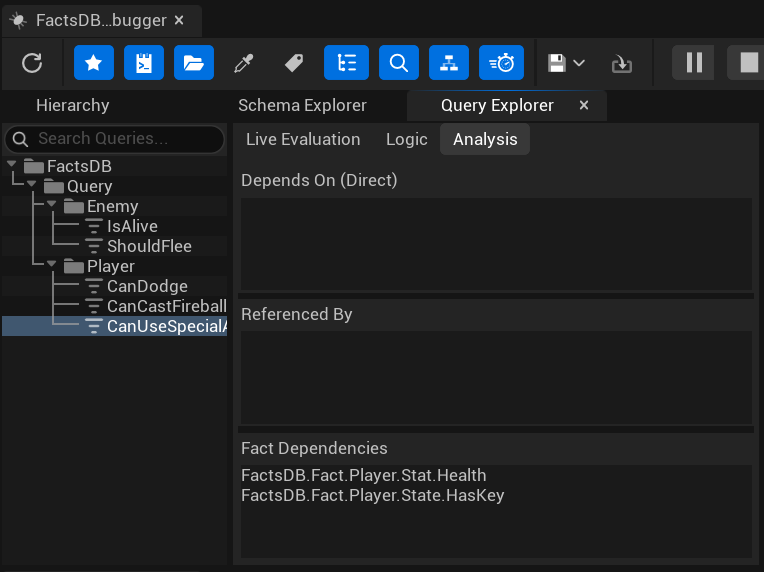Click the folder icon next to Enemy
This screenshot has height=572, width=764.
(x=74, y=207)
